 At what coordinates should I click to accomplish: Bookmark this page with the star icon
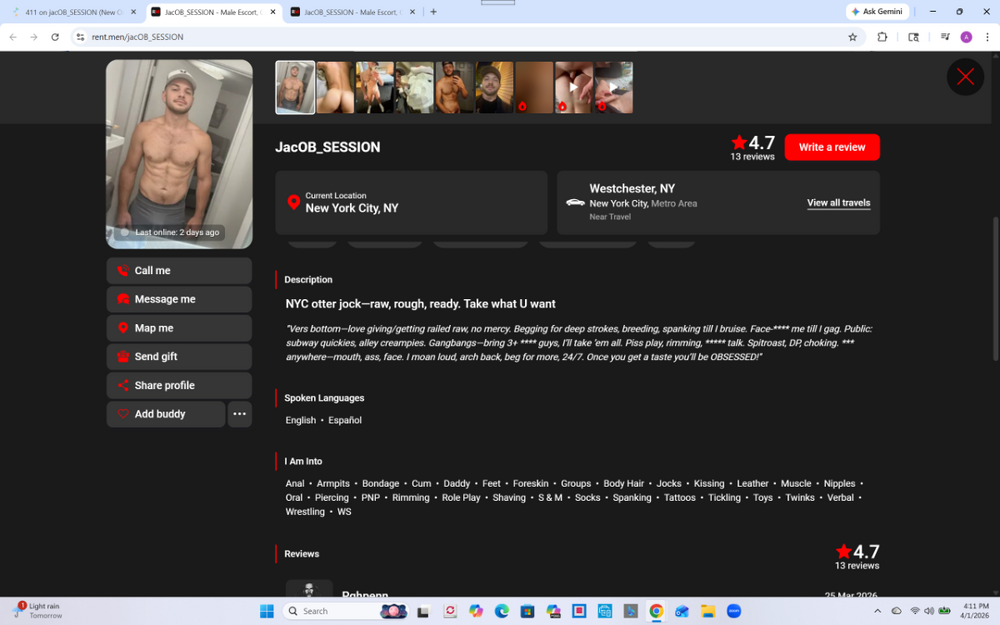(x=852, y=37)
